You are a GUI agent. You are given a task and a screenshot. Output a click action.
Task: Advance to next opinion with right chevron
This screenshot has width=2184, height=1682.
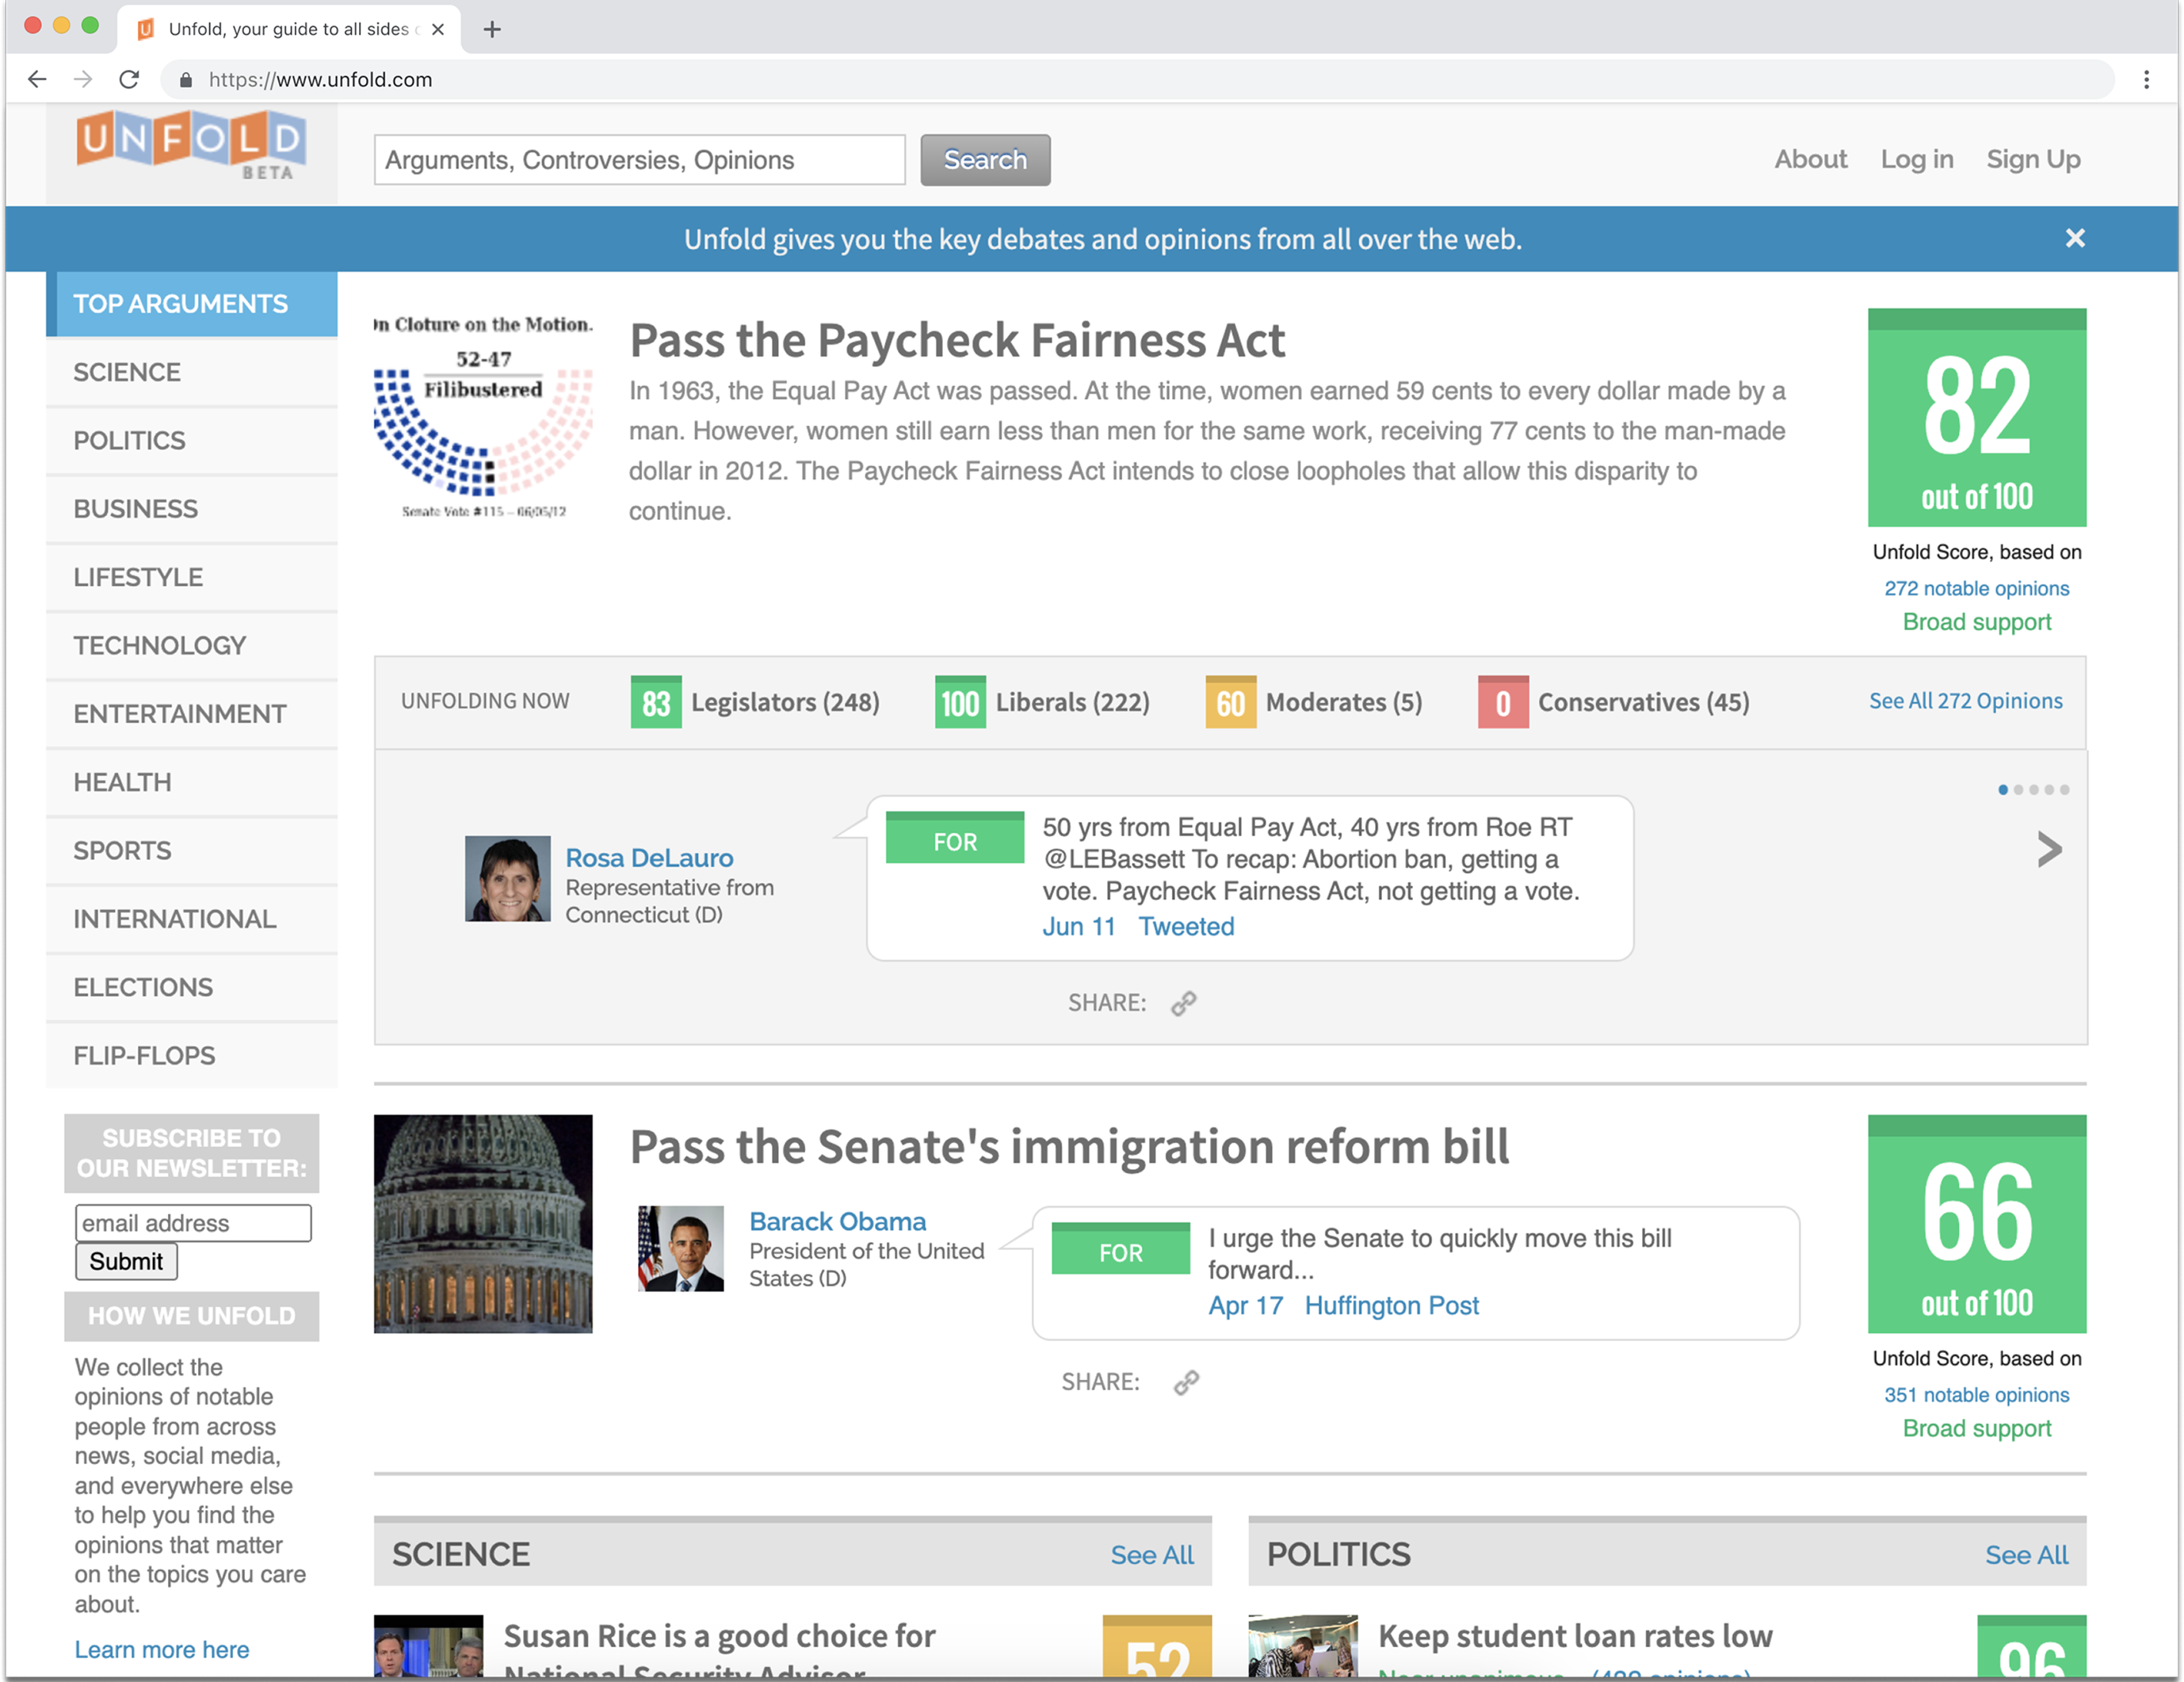[2049, 849]
